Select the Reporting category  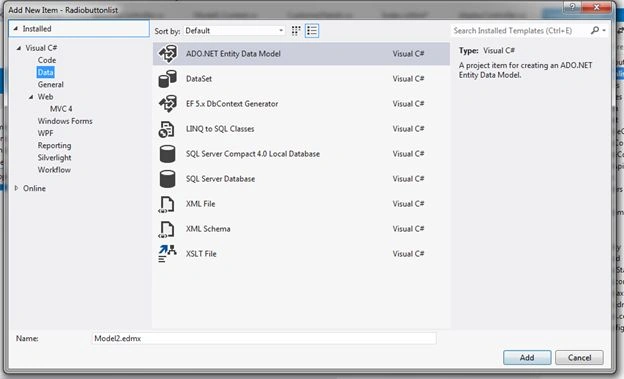[54, 146]
